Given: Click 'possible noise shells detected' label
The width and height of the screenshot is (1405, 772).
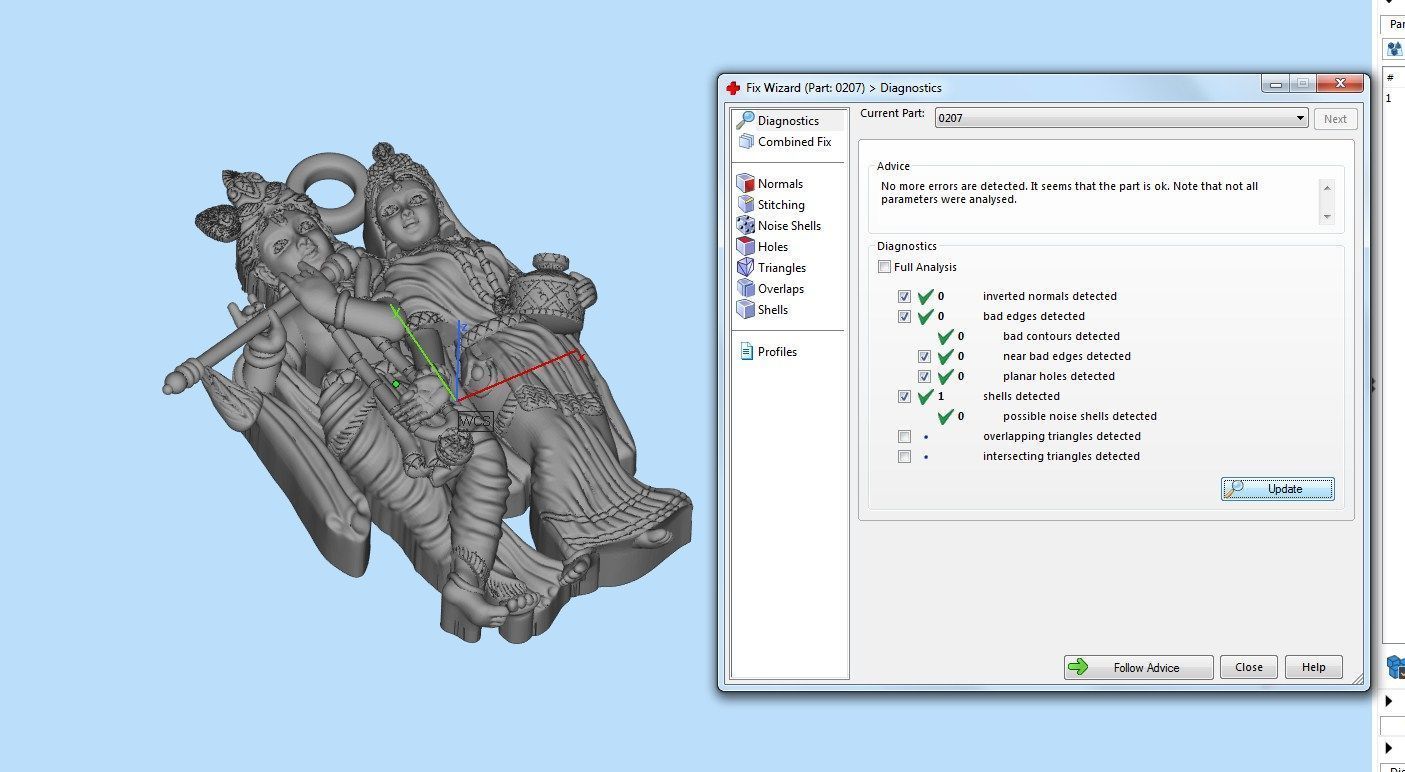Looking at the screenshot, I should [1080, 416].
